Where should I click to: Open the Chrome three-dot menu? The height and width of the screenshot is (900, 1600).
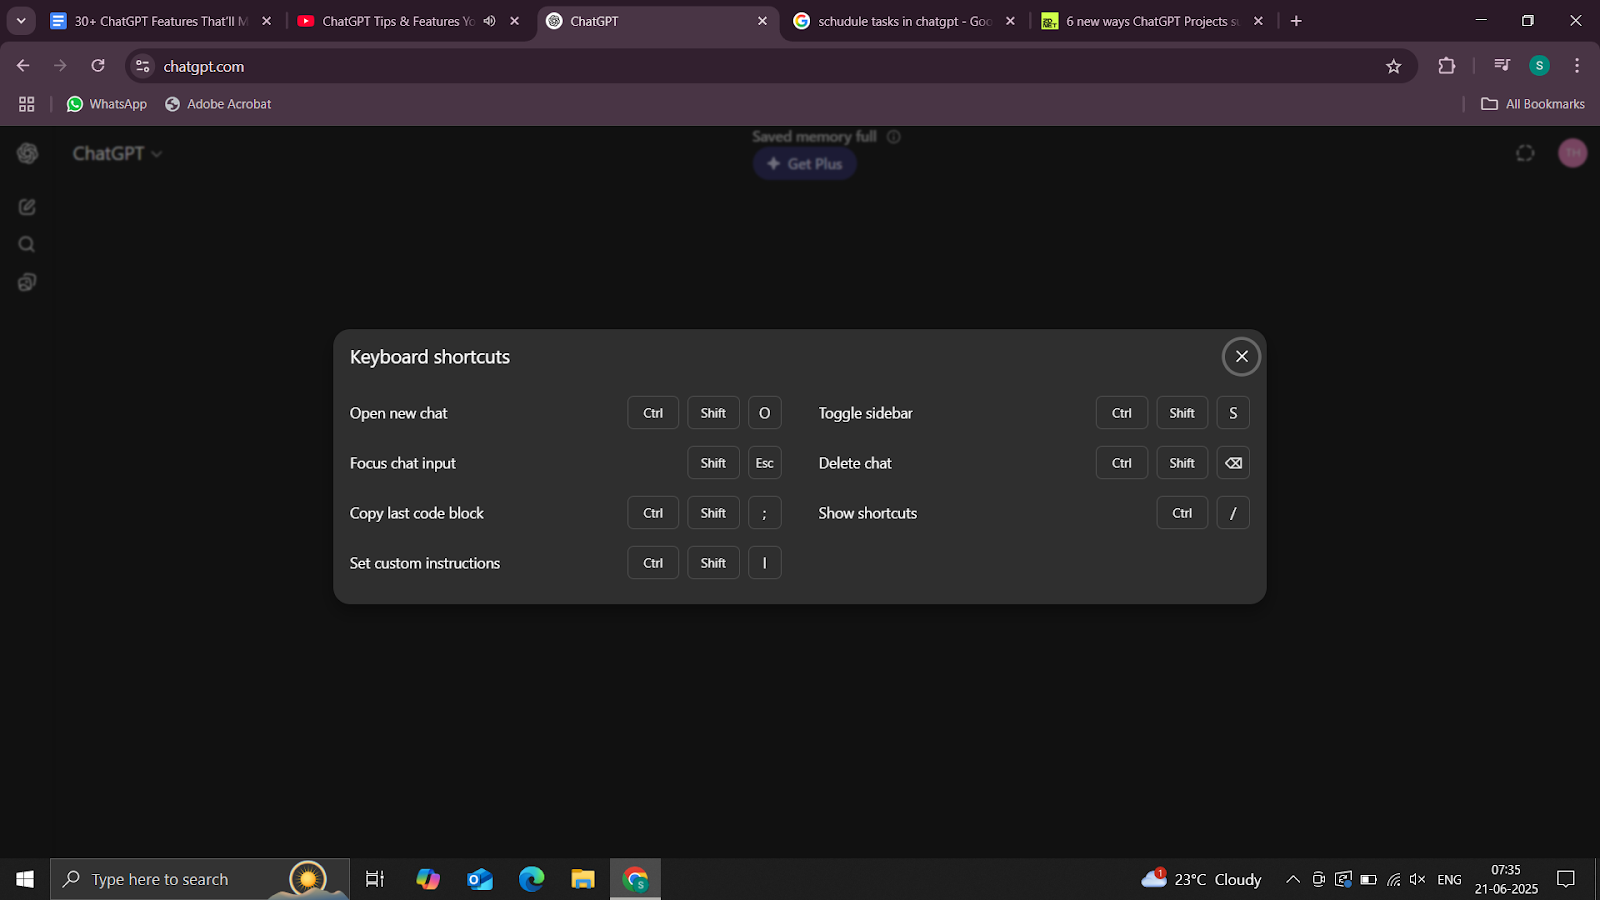(1577, 66)
